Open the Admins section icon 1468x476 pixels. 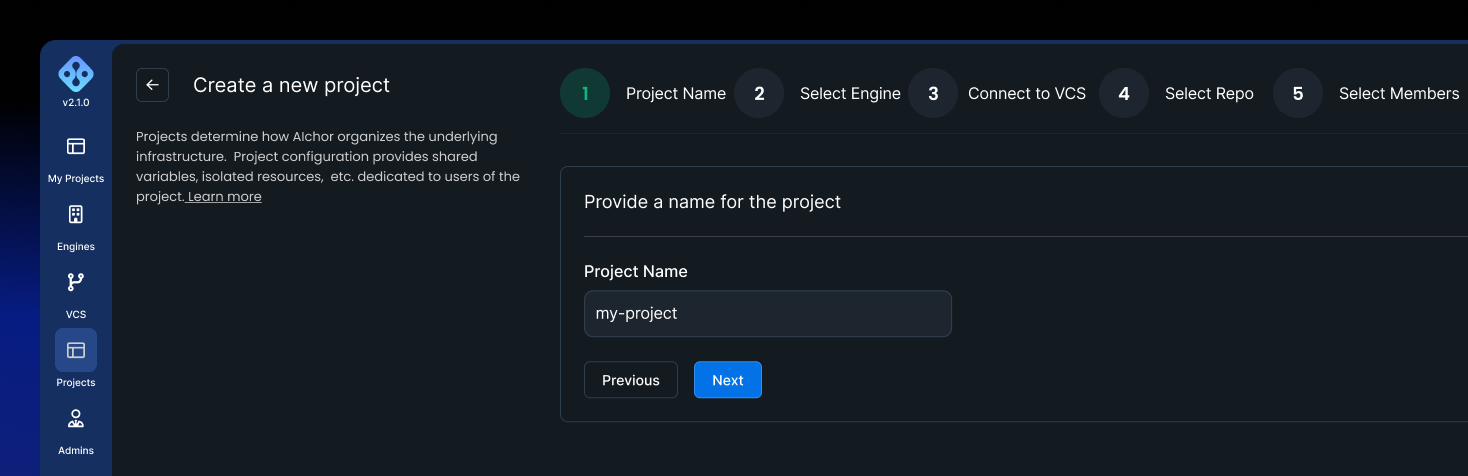[76, 418]
